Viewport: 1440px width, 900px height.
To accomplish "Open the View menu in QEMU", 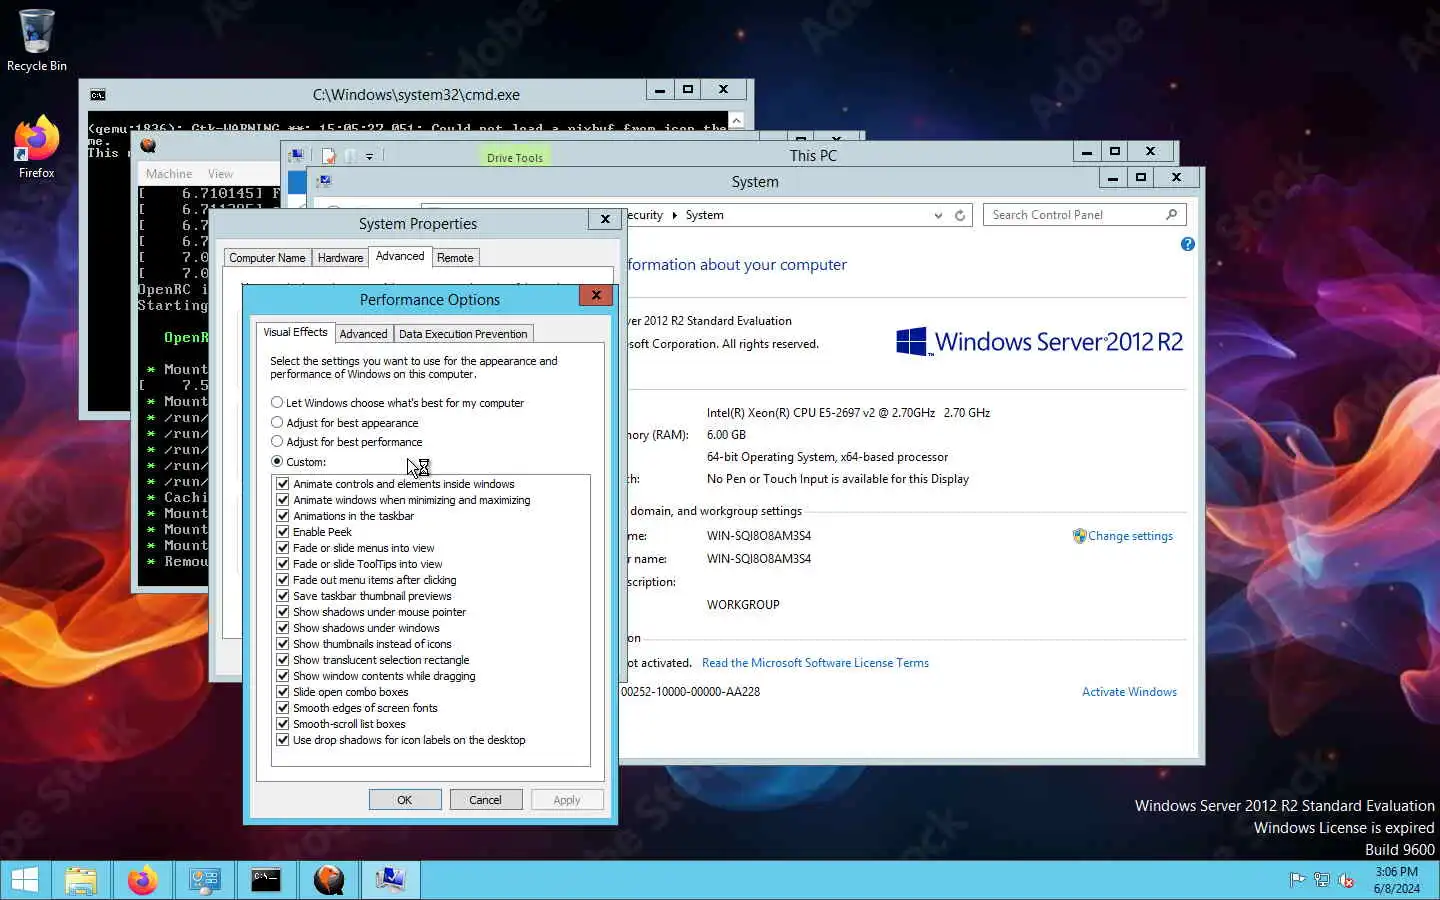I will click(220, 174).
